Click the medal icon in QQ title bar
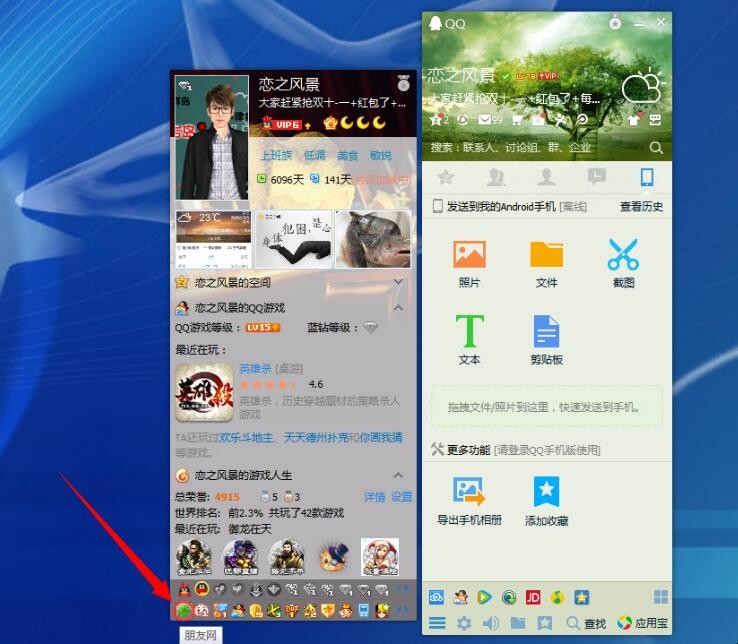 615,22
